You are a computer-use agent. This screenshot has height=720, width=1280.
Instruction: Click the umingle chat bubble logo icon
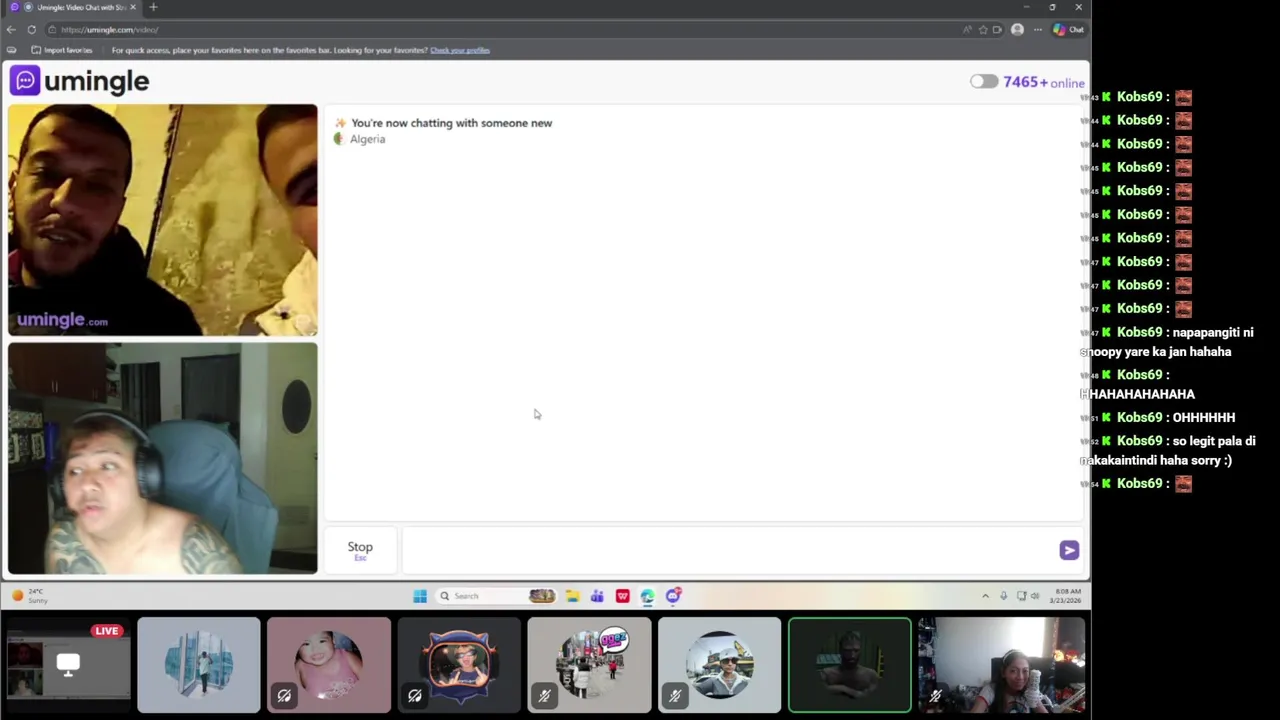(25, 80)
